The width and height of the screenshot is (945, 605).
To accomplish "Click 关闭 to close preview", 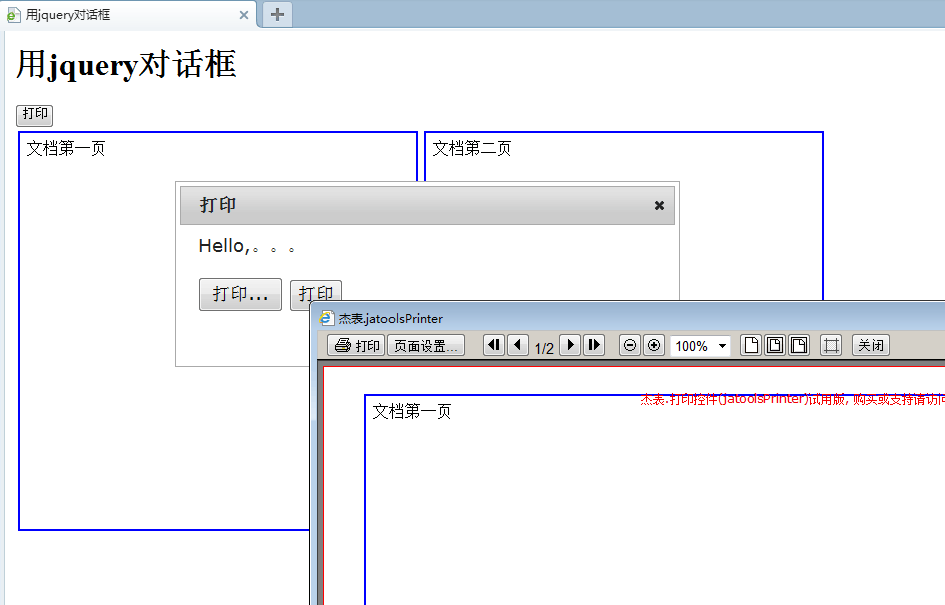I will [871, 345].
